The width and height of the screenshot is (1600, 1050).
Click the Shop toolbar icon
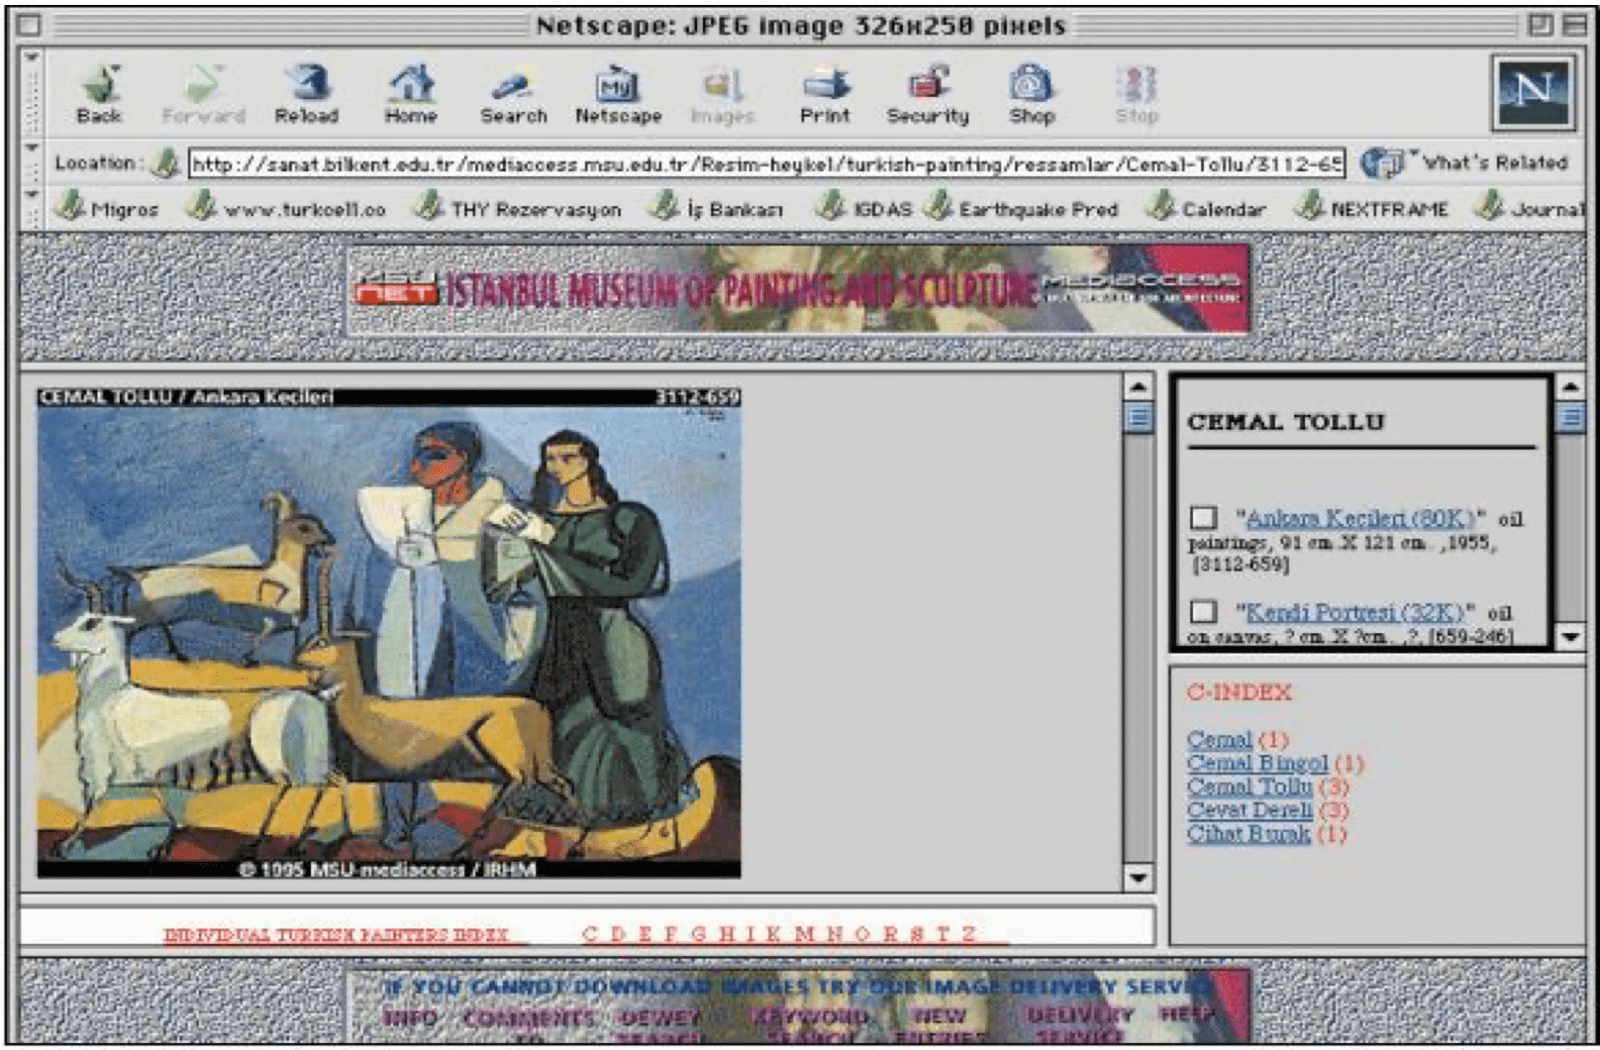(1032, 94)
